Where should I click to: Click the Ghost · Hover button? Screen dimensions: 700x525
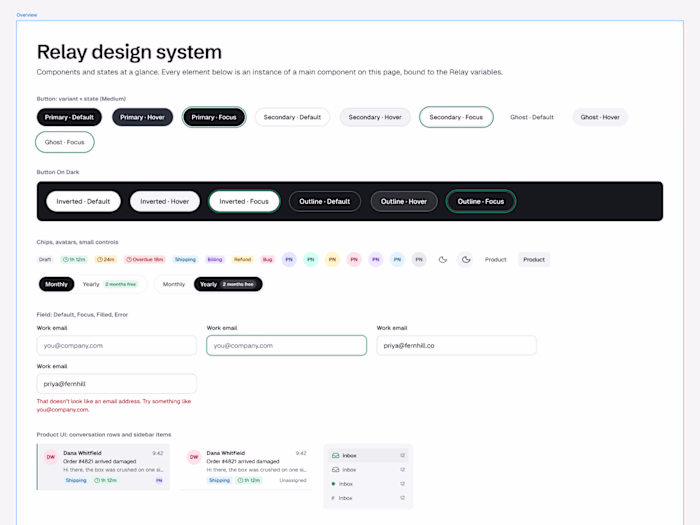point(600,117)
